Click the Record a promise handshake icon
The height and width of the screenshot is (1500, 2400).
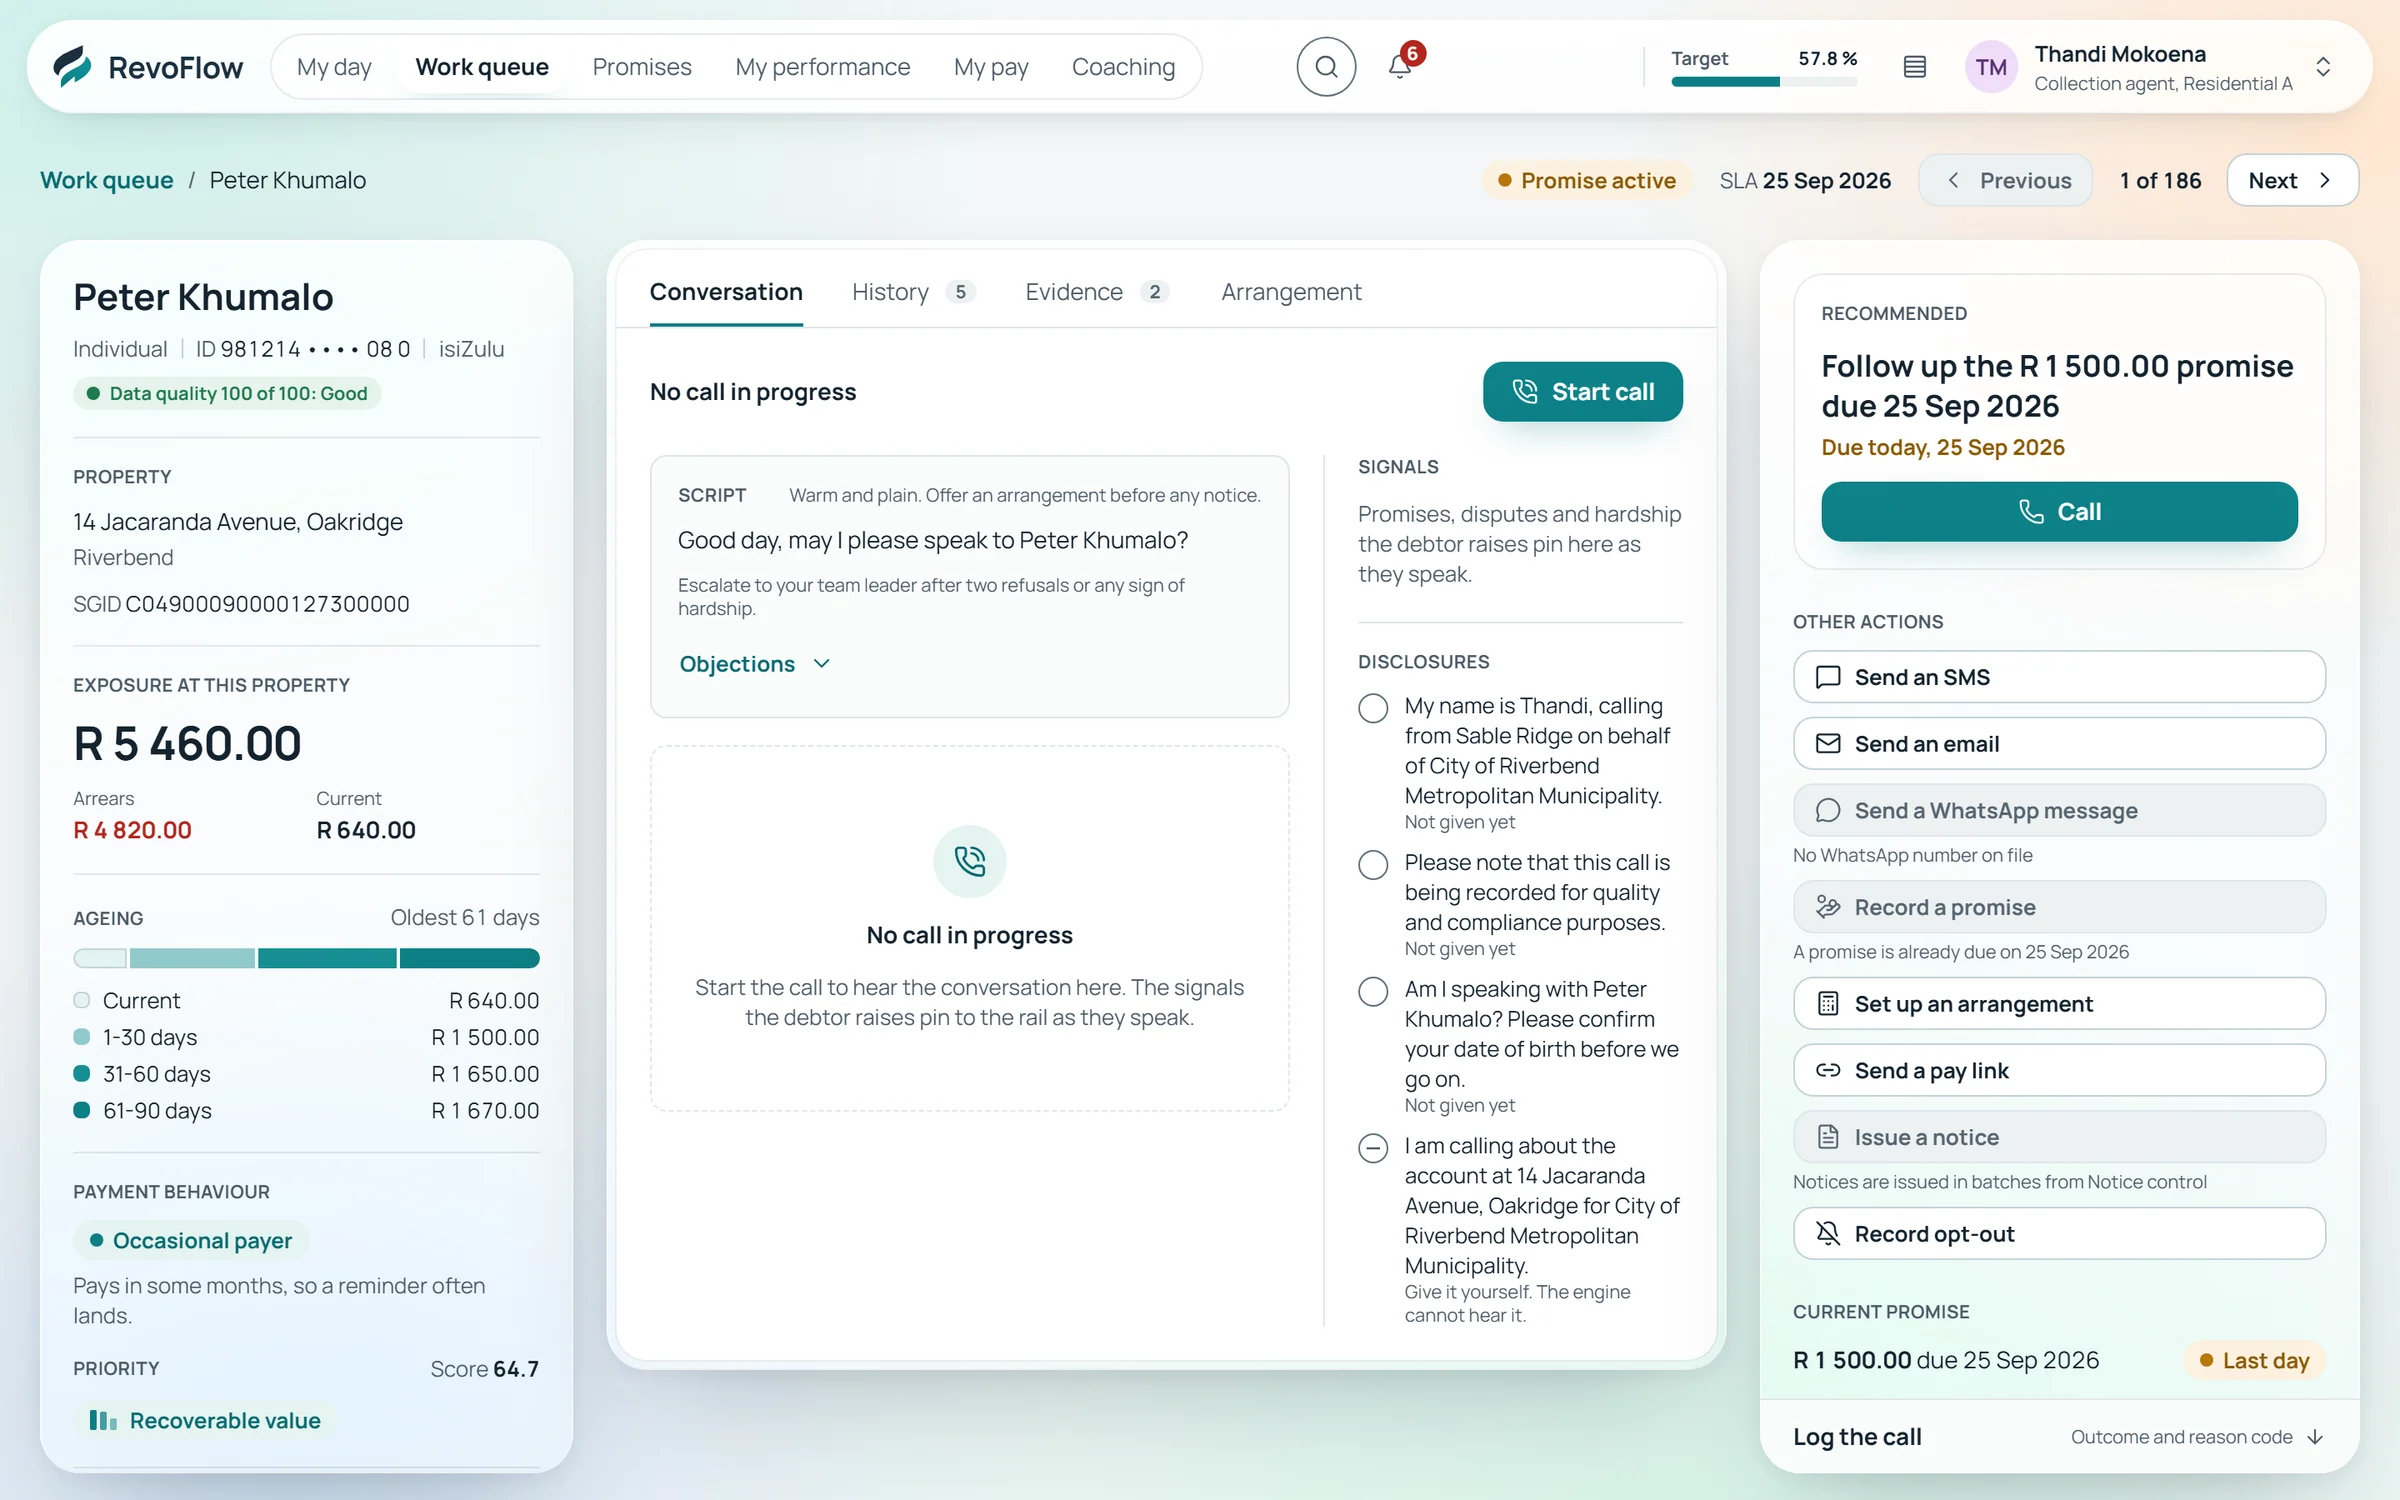(x=1828, y=907)
